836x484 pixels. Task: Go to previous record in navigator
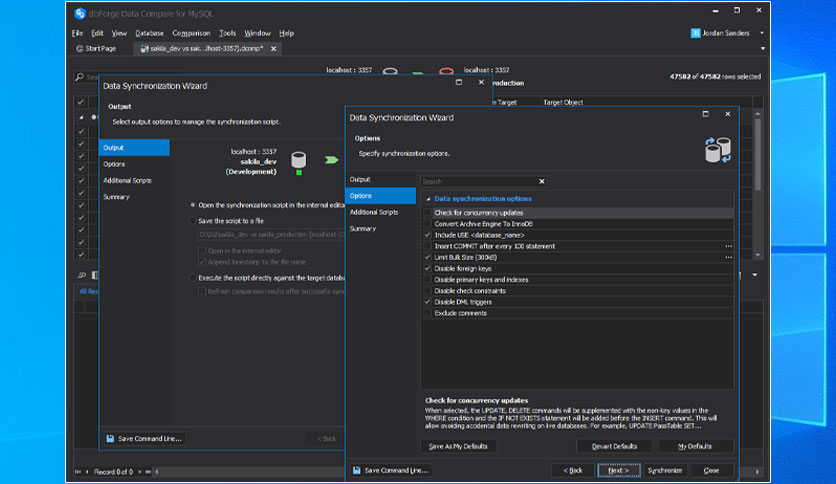click(x=87, y=472)
